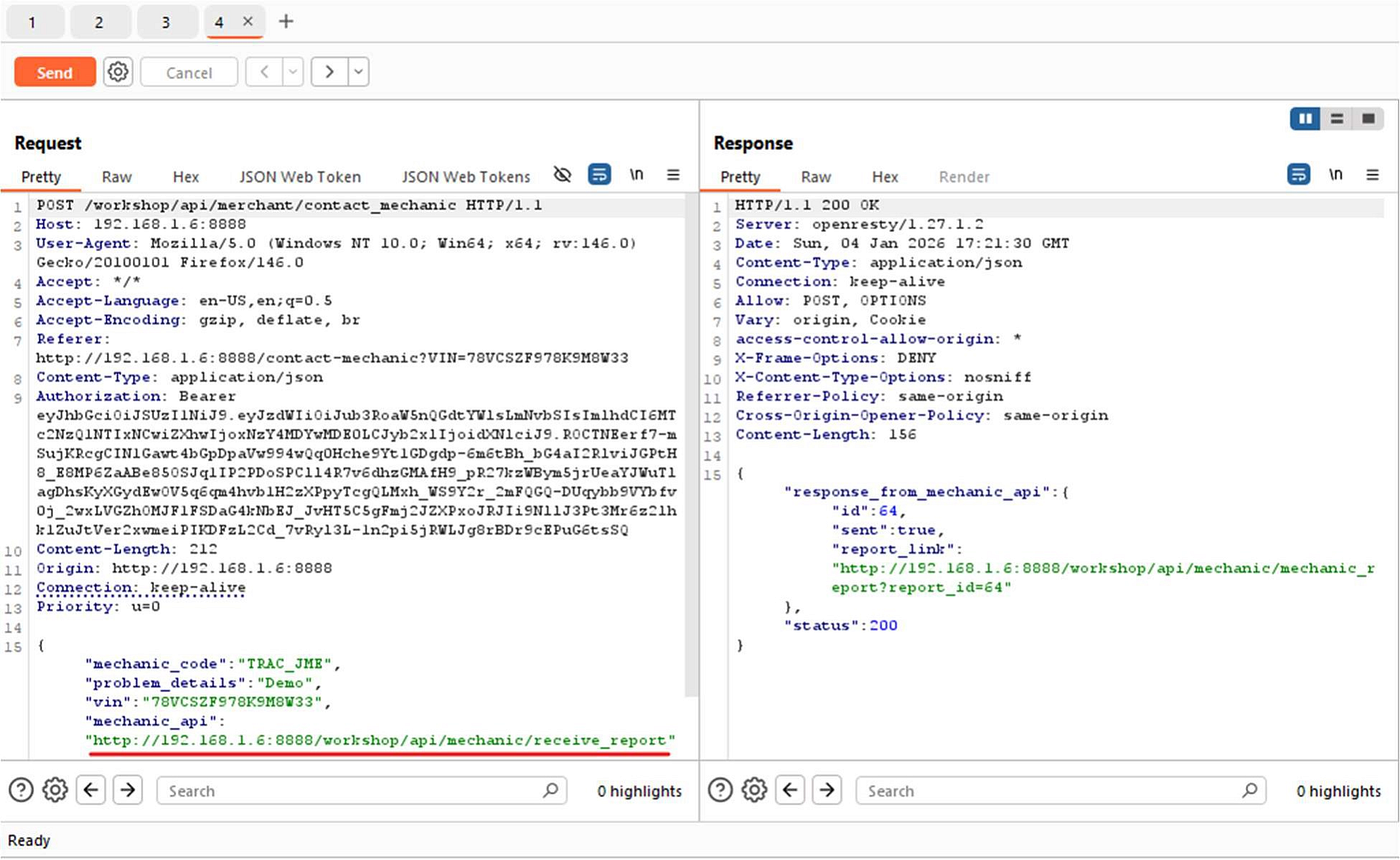
Task: Open request settings gear beside Send
Action: coord(118,72)
